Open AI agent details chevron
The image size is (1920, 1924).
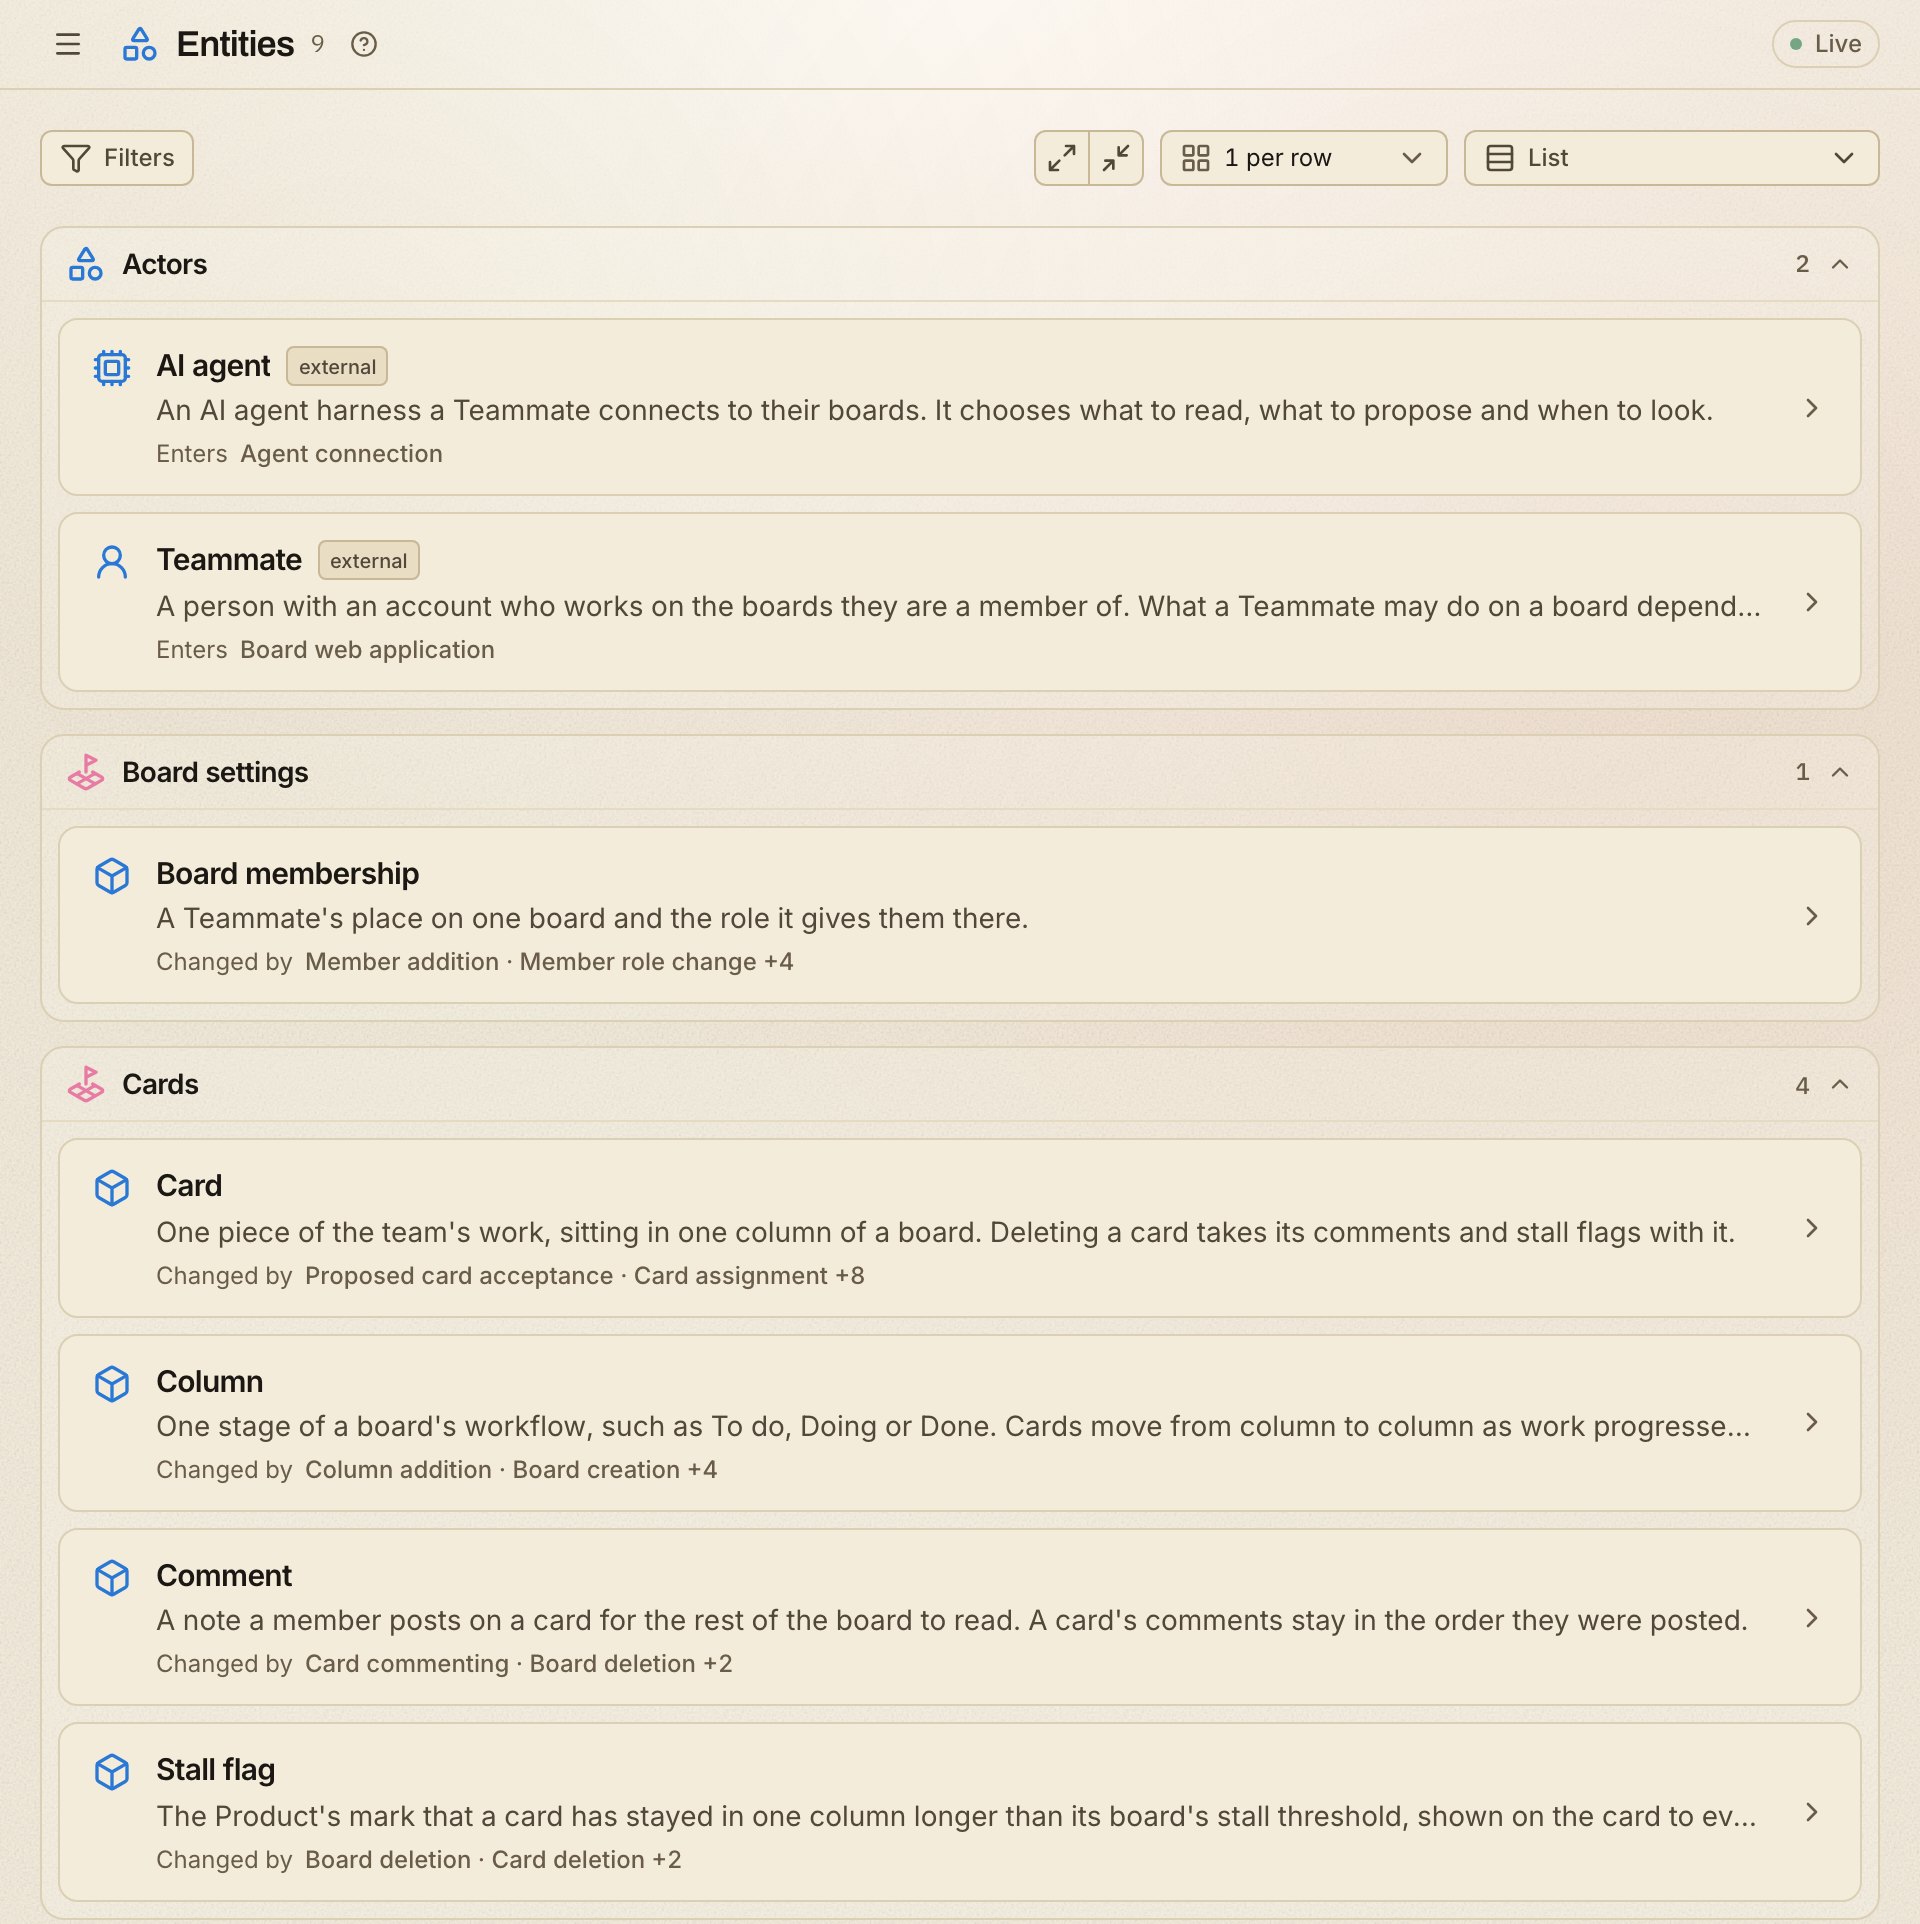[1812, 408]
